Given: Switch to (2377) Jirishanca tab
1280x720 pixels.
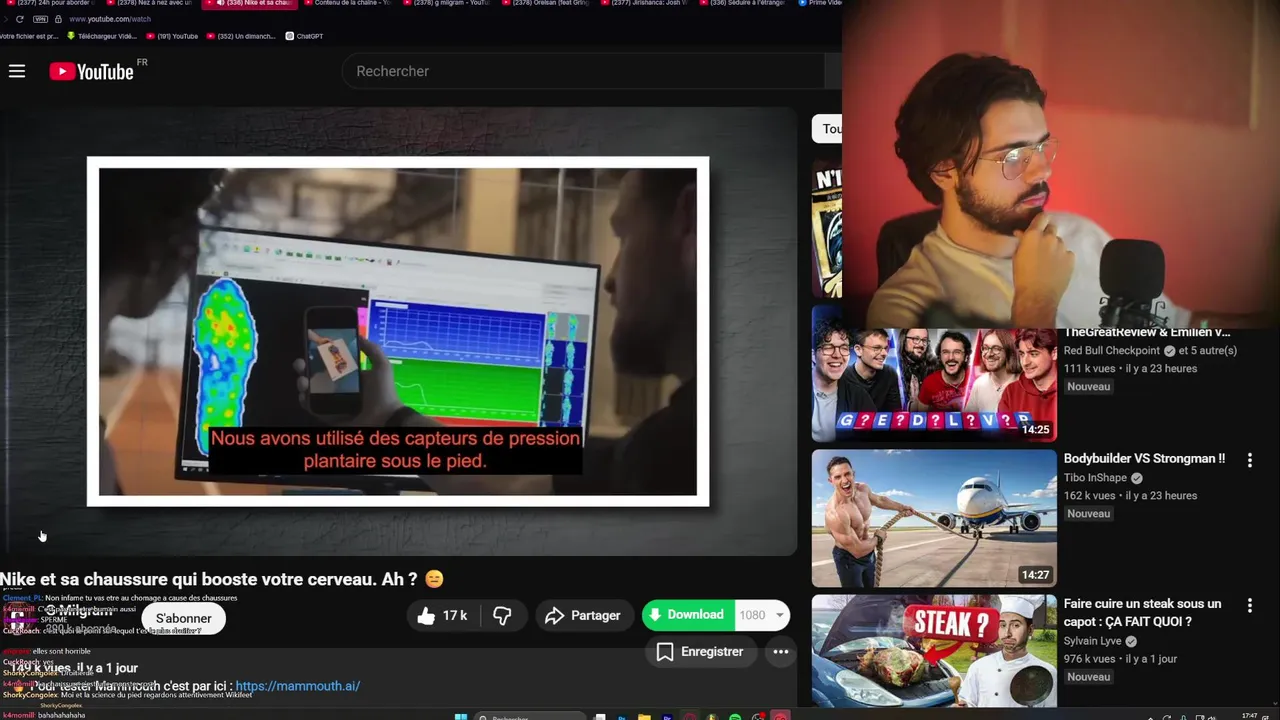Looking at the screenshot, I should click(645, 4).
